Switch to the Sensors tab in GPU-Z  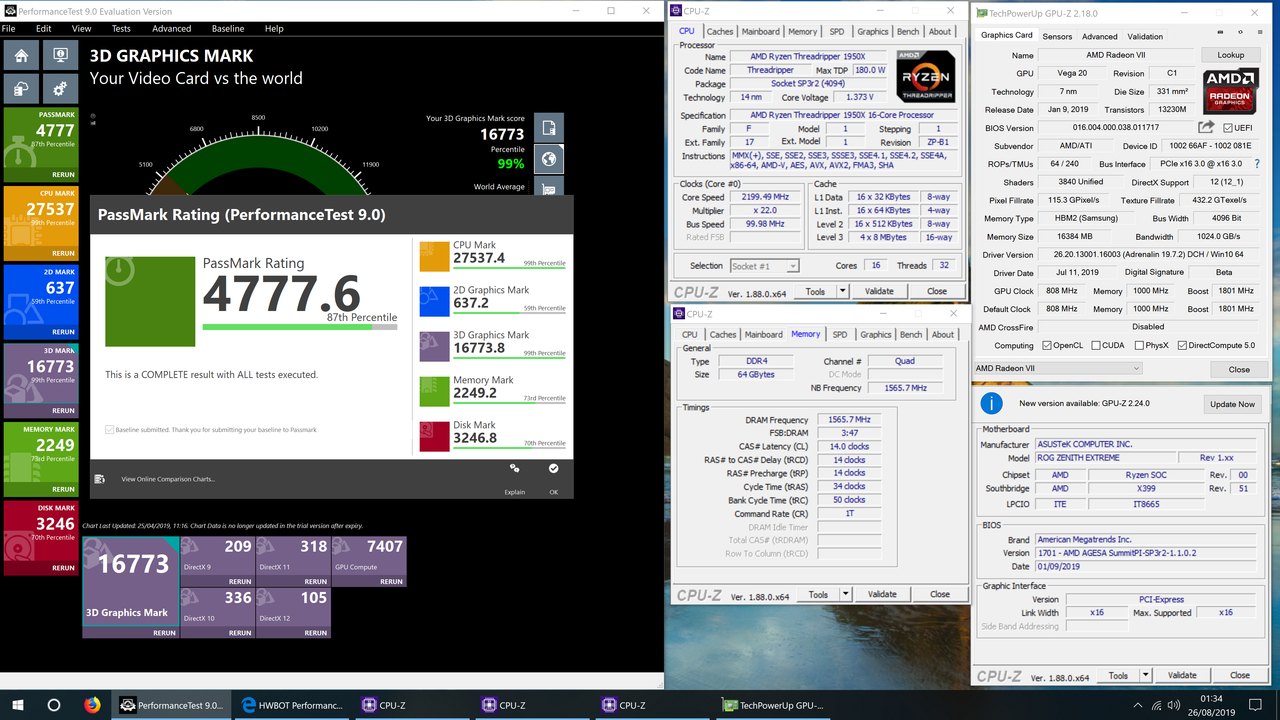(1057, 36)
